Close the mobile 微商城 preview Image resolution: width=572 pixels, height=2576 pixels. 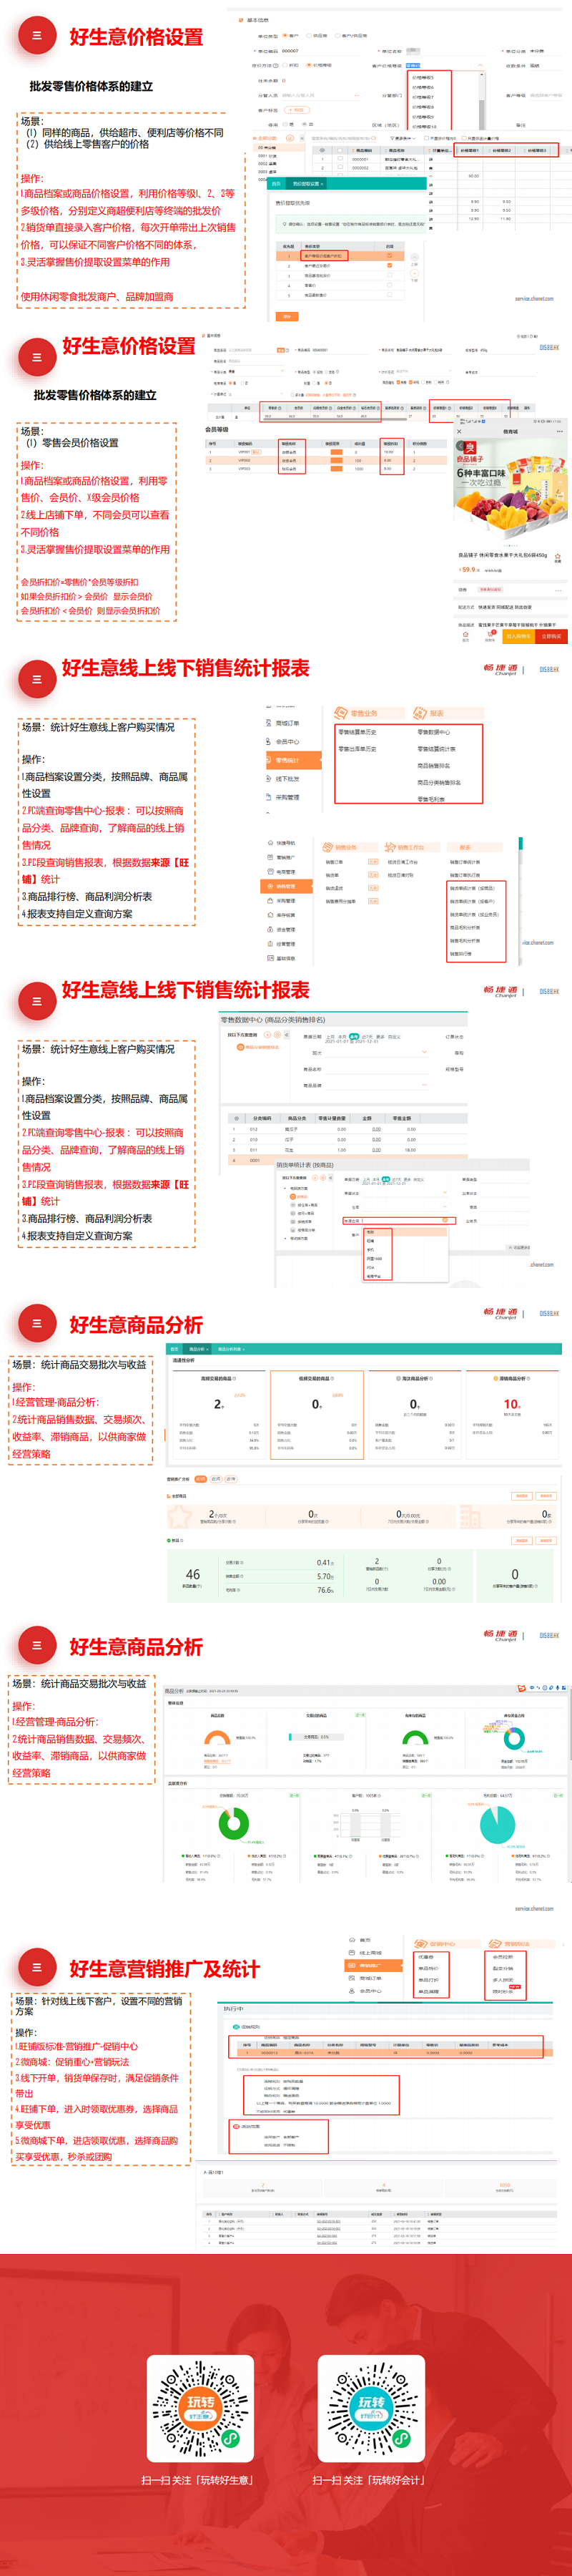pyautogui.click(x=460, y=432)
